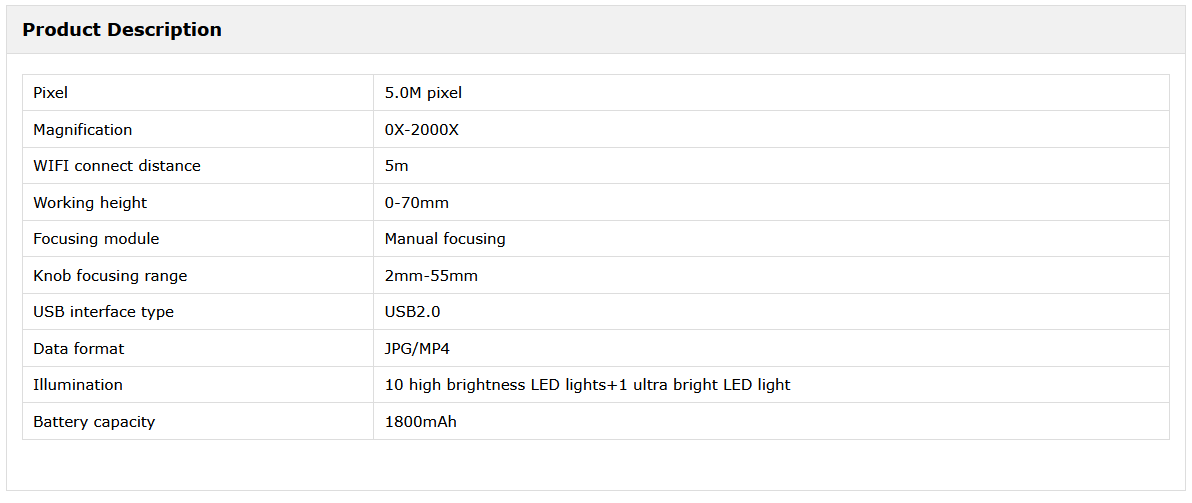Click the 1800mAh battery capacity value
The width and height of the screenshot is (1192, 503).
420,422
